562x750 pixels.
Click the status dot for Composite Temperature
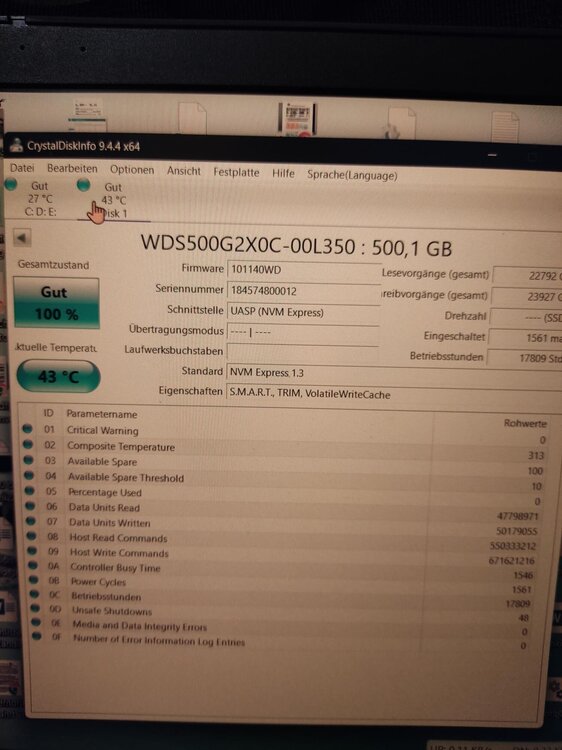click(x=28, y=444)
